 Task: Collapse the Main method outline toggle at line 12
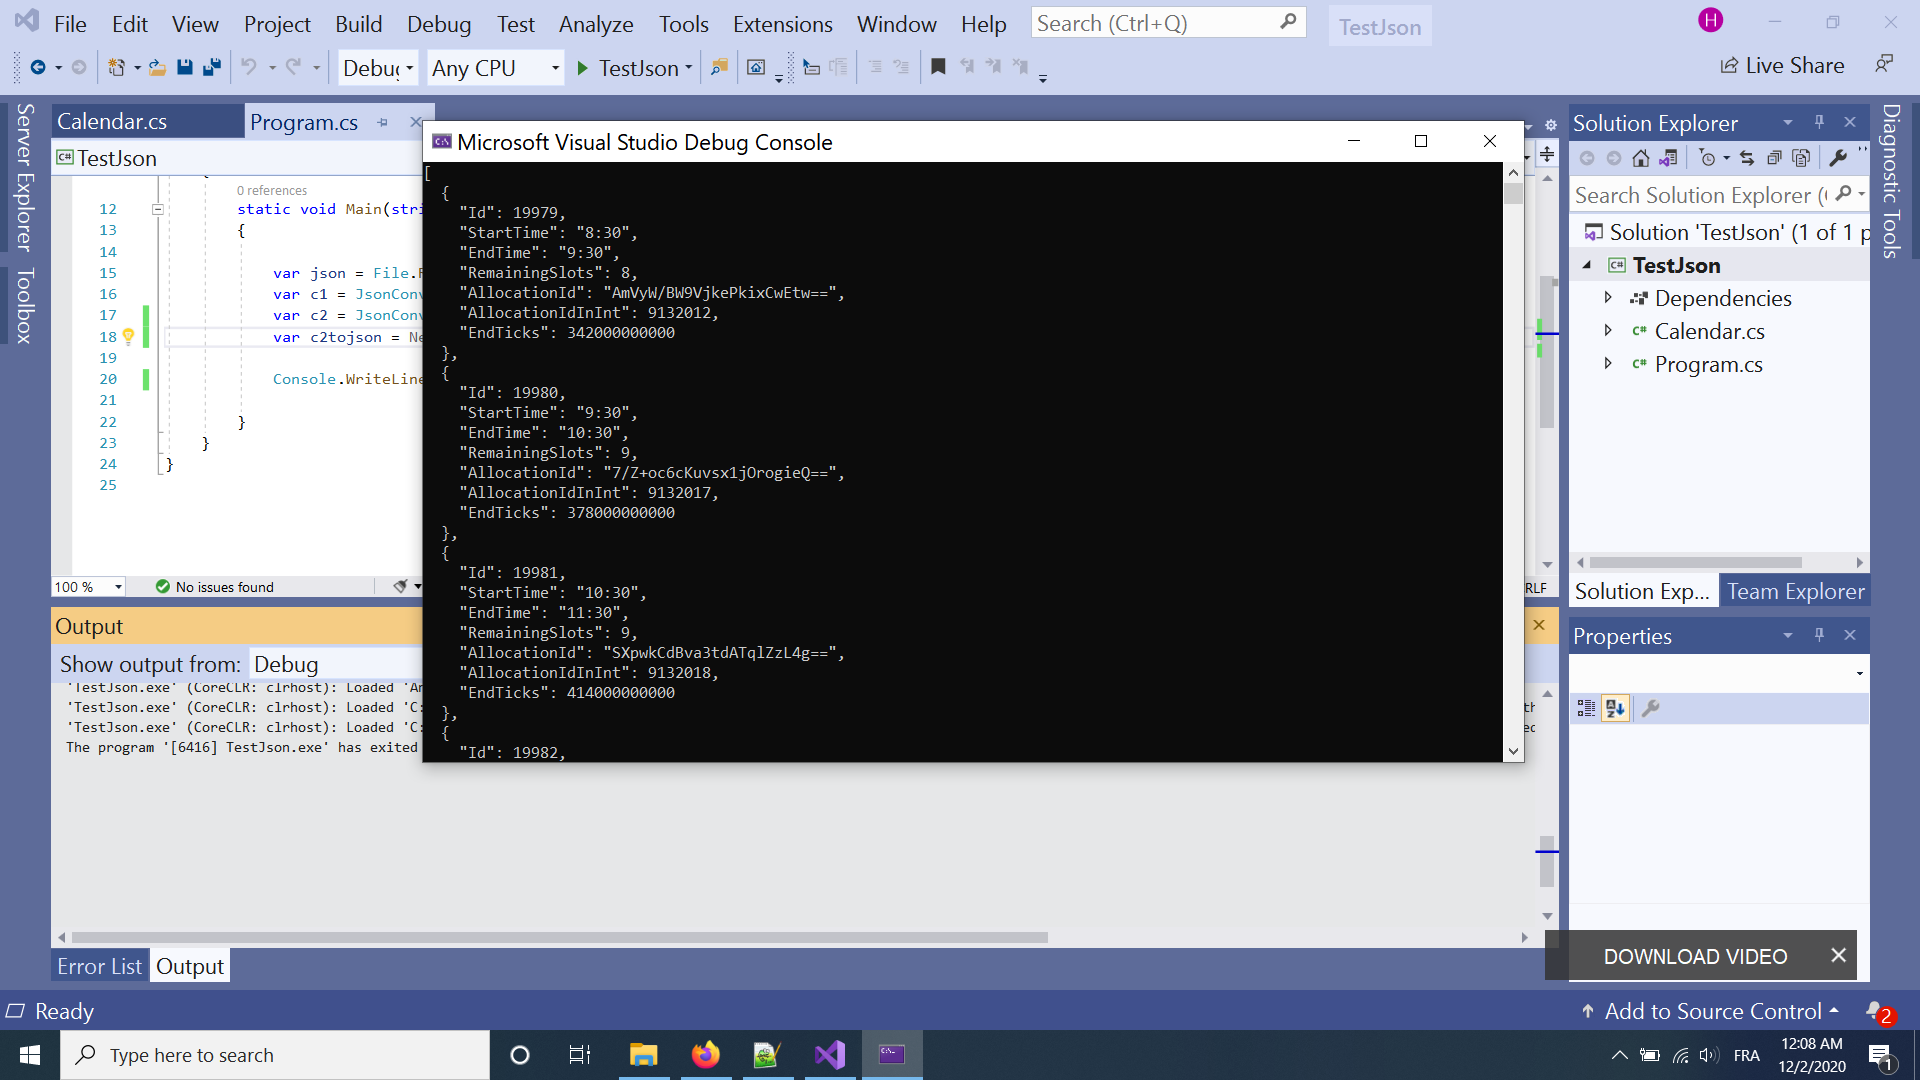(157, 209)
